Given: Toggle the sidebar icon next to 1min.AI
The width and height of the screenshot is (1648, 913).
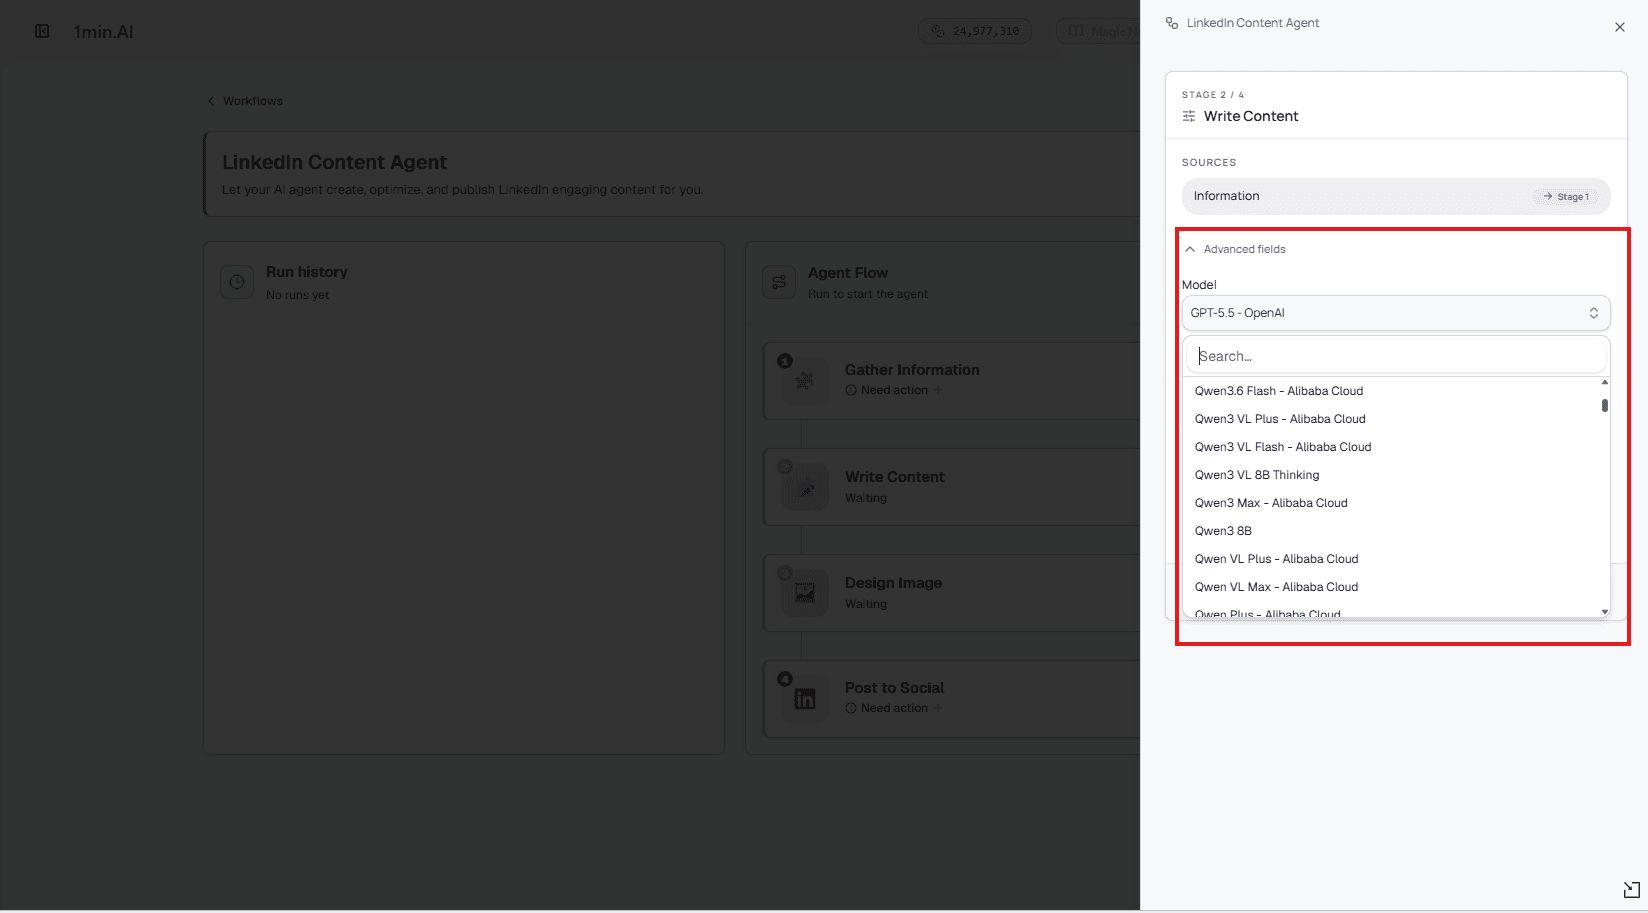Looking at the screenshot, I should tap(42, 31).
